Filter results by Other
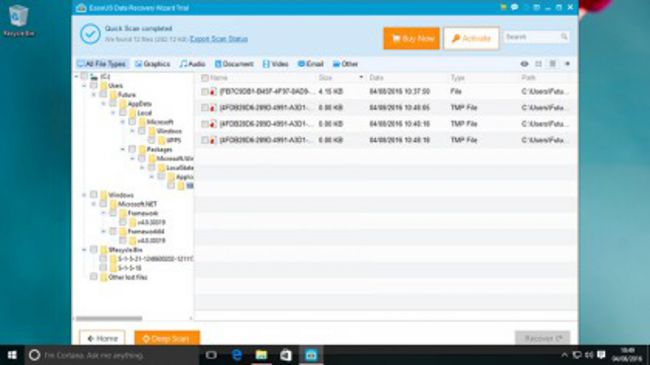The width and height of the screenshot is (650, 365). pyautogui.click(x=345, y=64)
